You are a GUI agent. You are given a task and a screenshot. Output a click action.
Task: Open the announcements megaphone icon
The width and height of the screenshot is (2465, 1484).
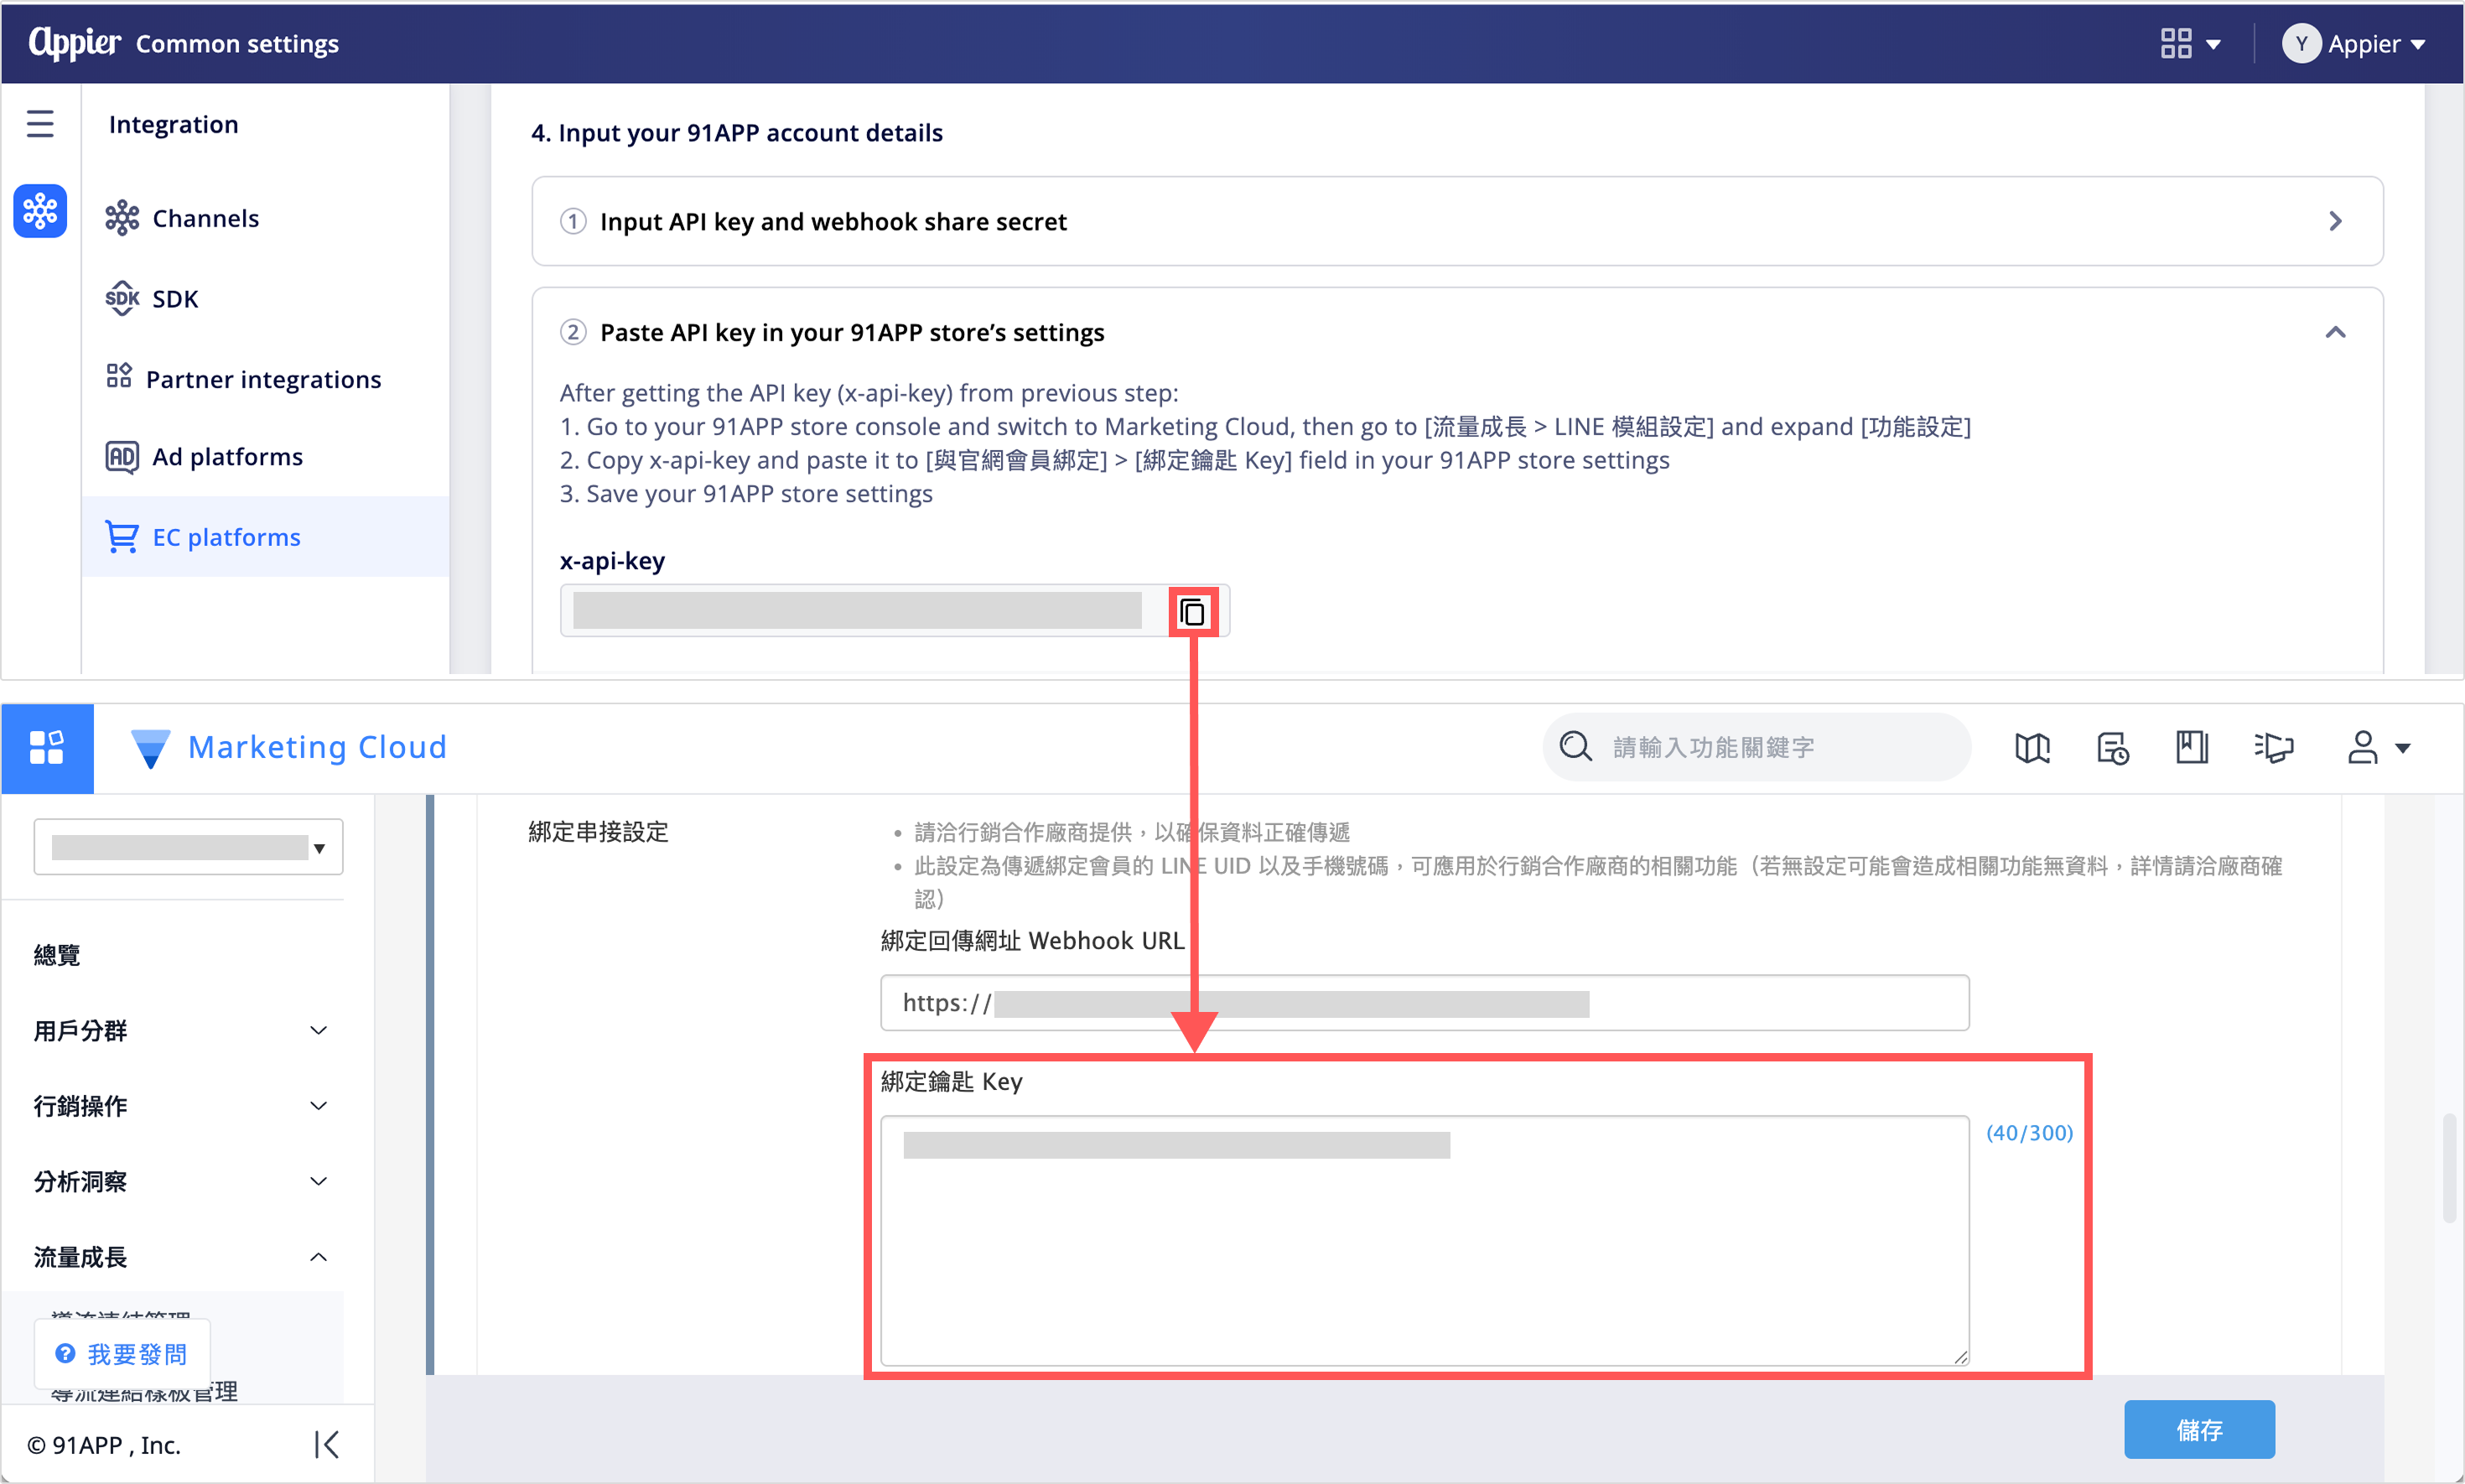tap(2272, 748)
